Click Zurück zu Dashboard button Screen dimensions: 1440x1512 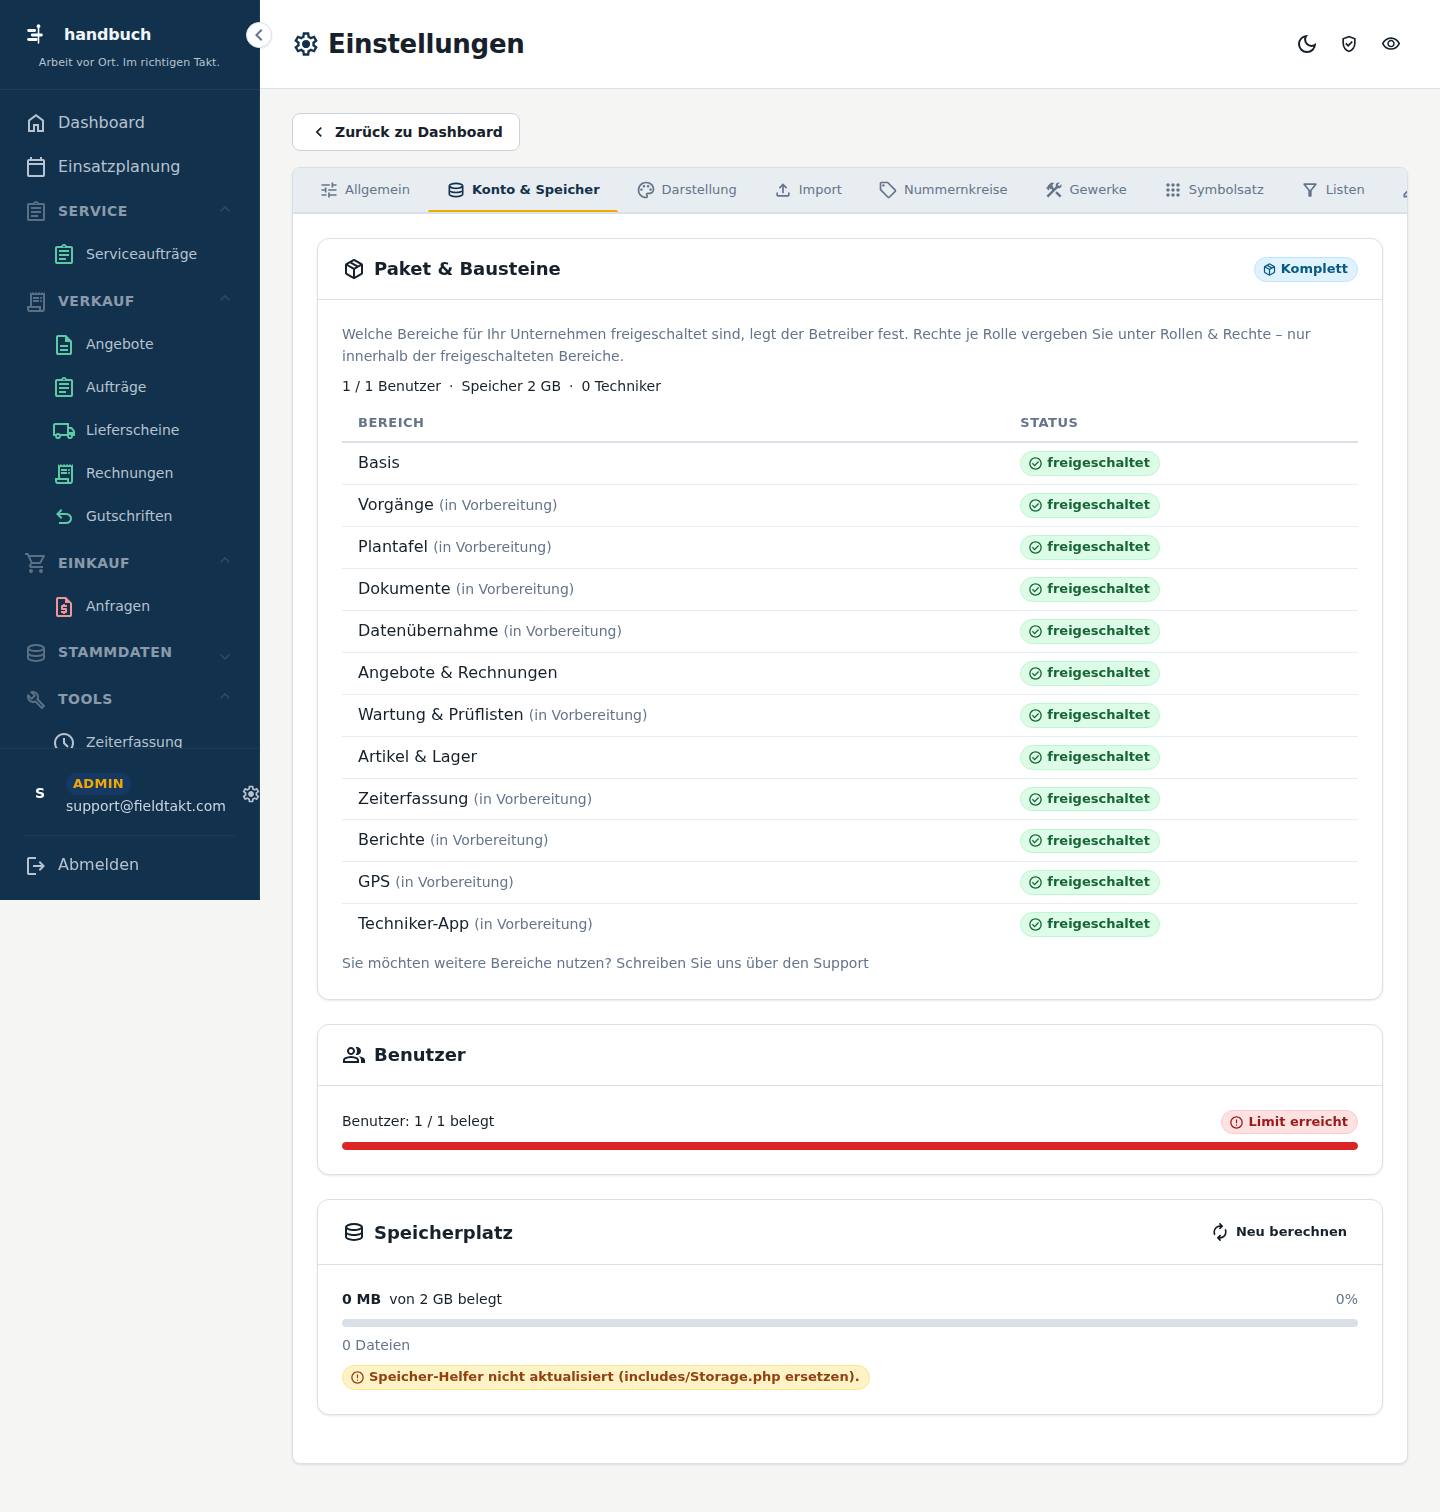[x=406, y=132]
